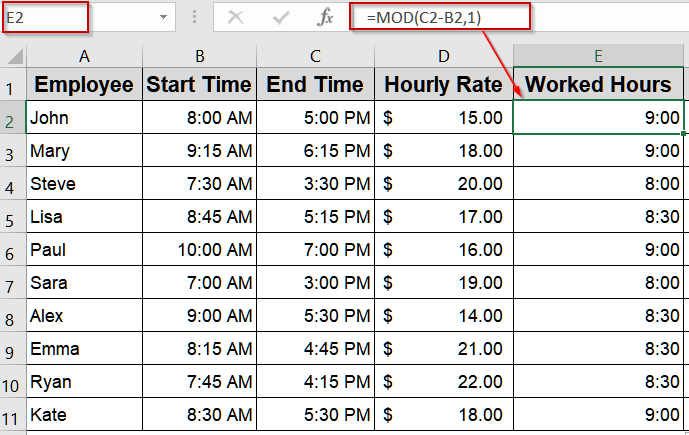Select John's worked hours cell E2
This screenshot has width=689, height=435.
coord(598,117)
